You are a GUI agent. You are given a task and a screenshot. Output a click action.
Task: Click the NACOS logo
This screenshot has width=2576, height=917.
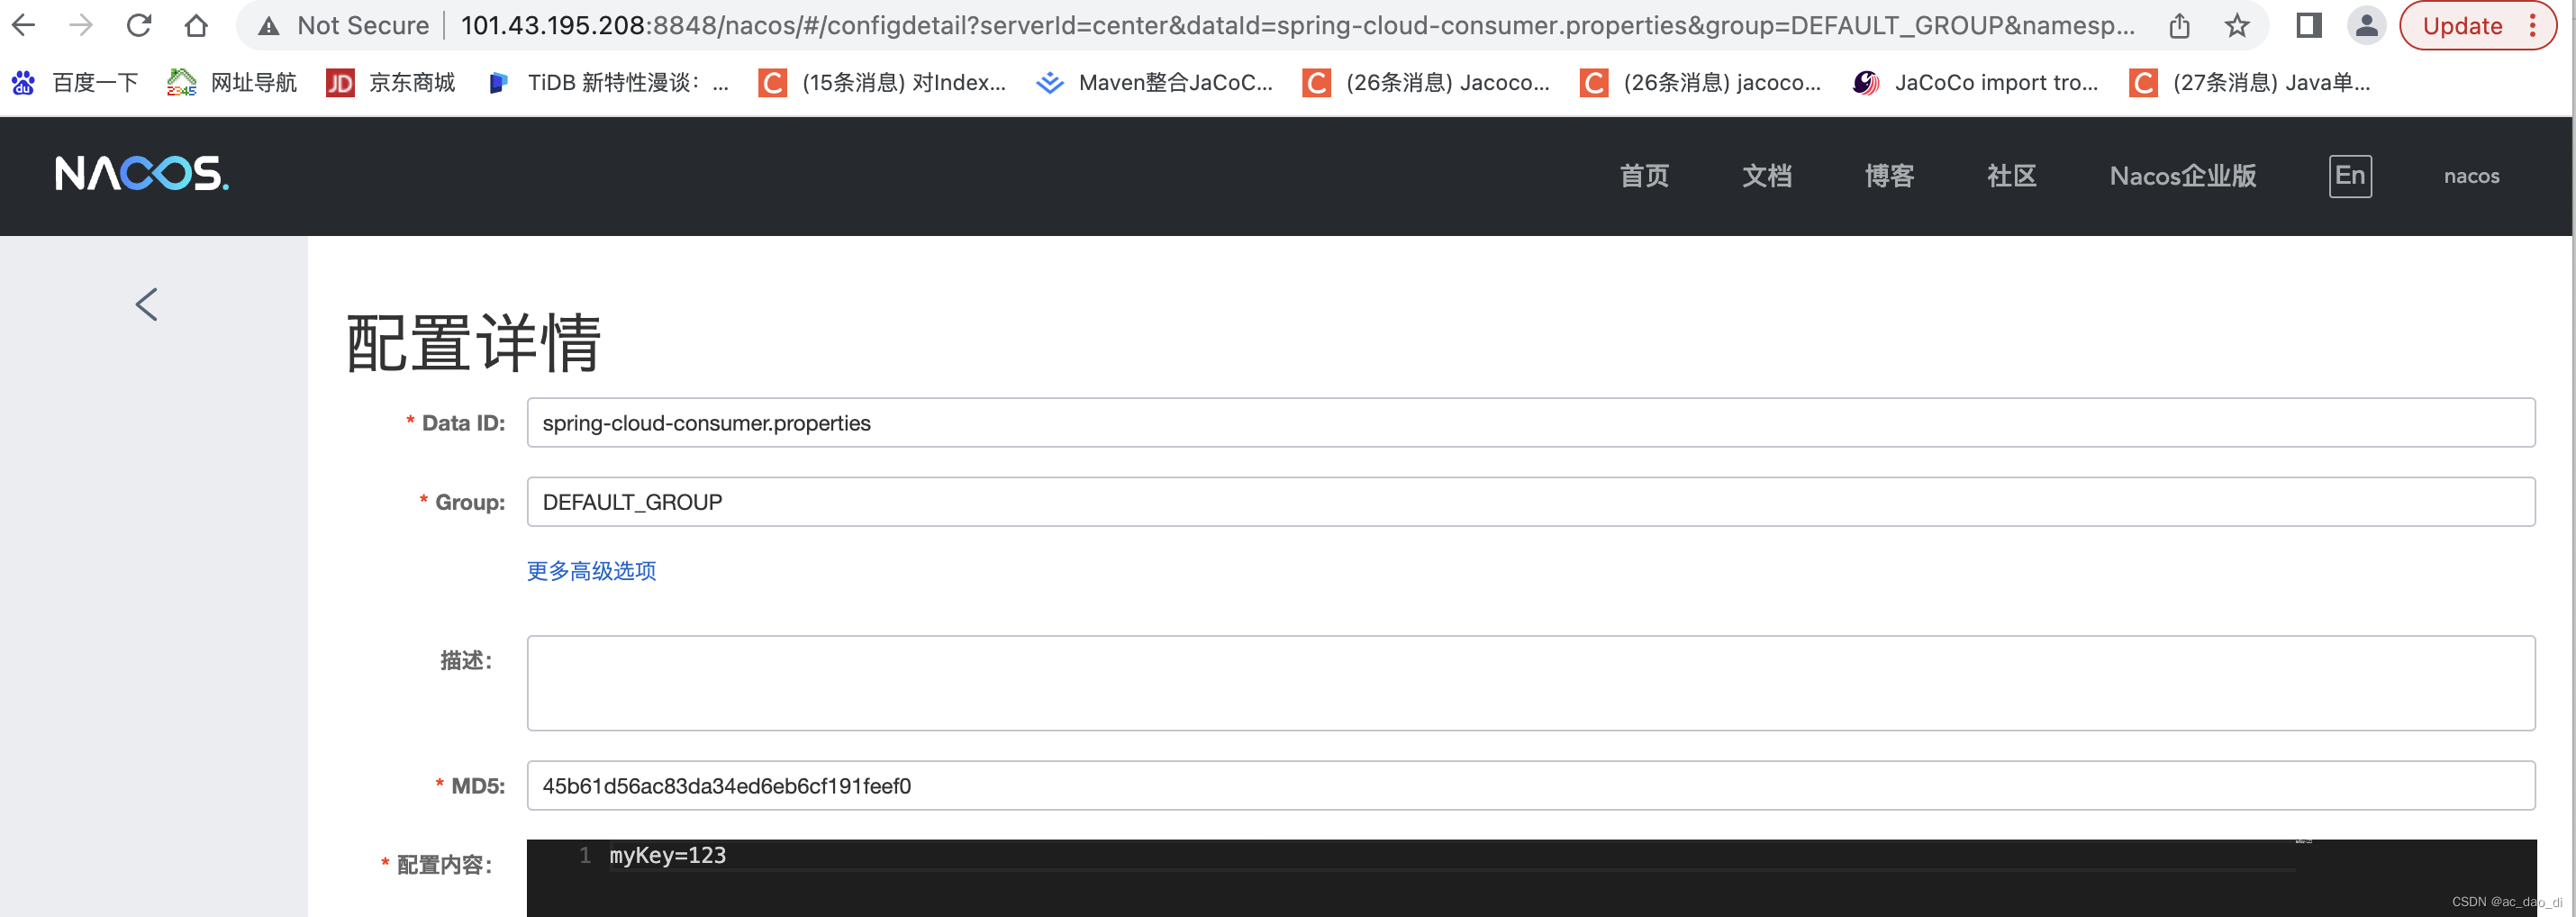[x=142, y=174]
